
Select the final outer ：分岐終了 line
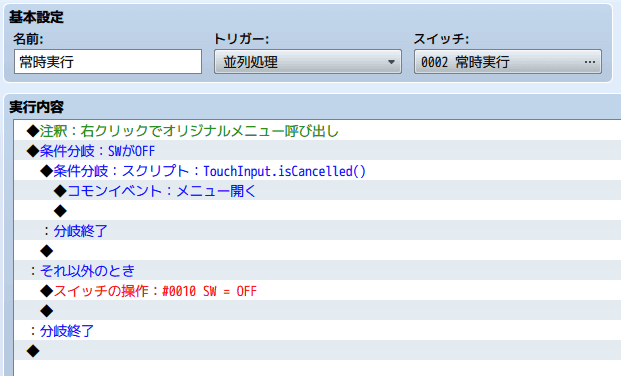pos(318,330)
